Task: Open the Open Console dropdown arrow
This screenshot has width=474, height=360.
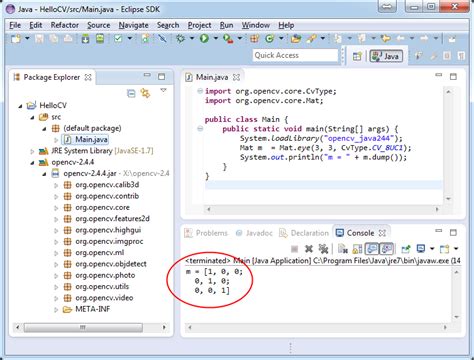Action: pyautogui.click(x=456, y=249)
